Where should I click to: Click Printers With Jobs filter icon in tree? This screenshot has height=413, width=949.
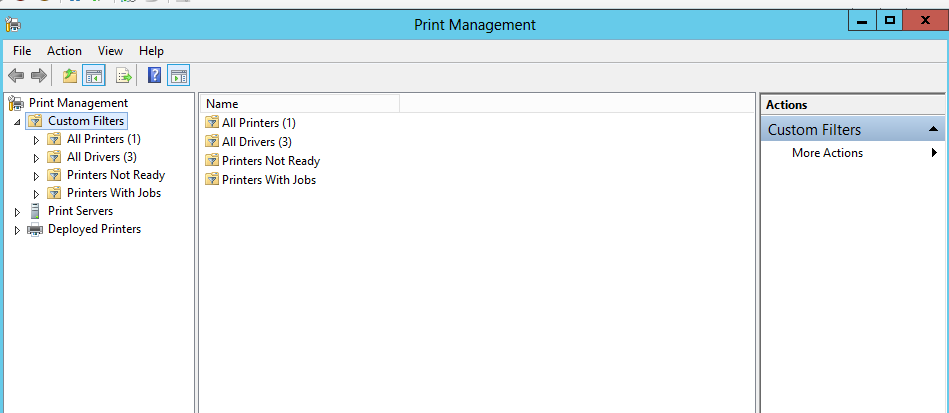point(54,194)
